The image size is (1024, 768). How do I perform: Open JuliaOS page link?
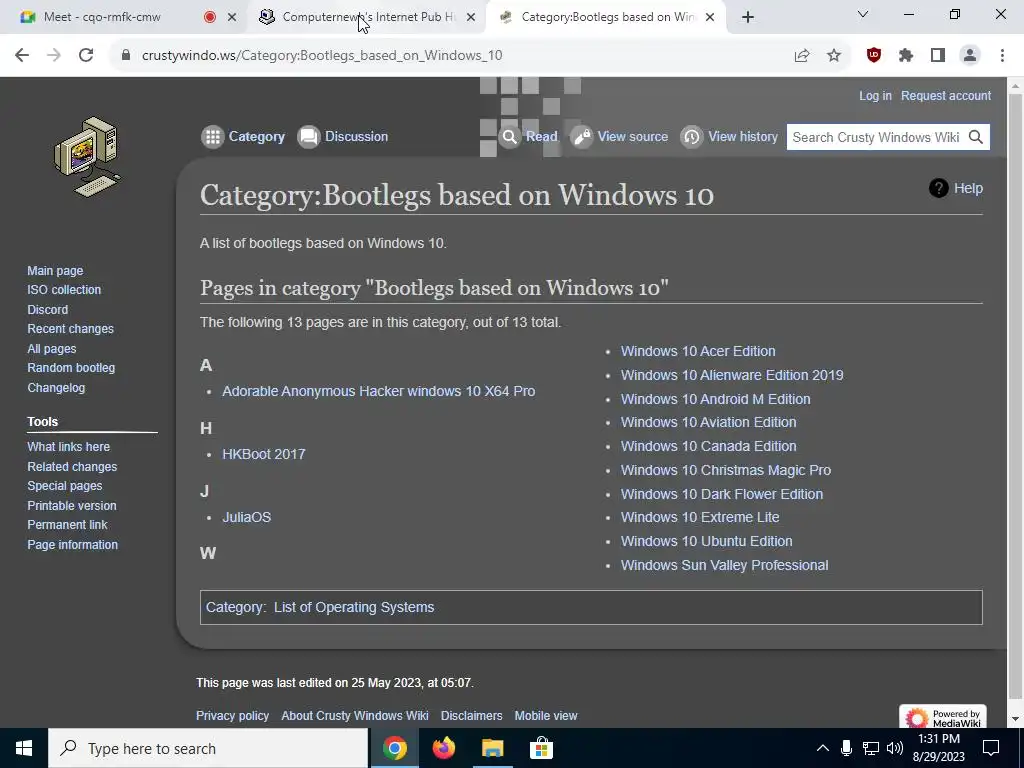(246, 517)
